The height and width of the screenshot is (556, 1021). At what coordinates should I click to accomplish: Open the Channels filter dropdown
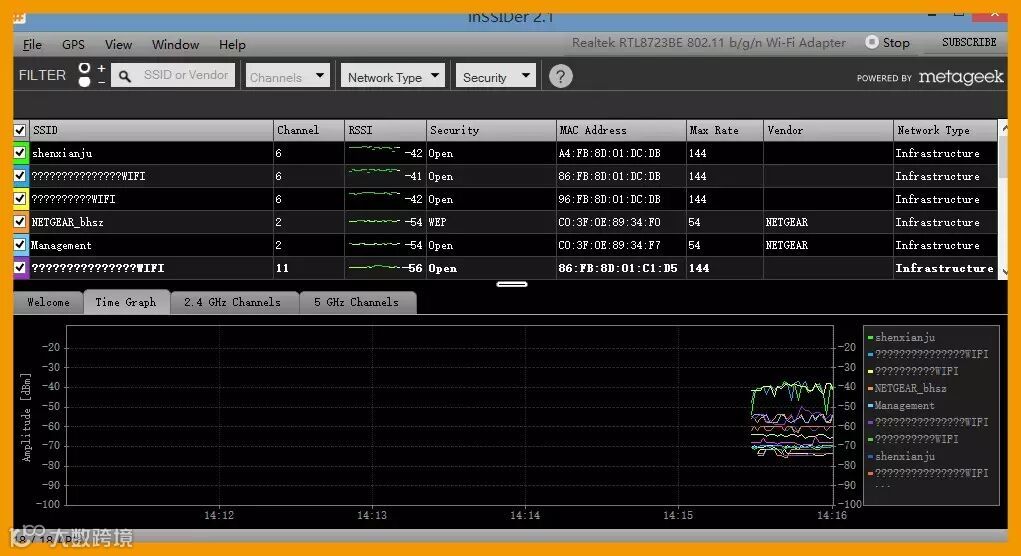287,76
